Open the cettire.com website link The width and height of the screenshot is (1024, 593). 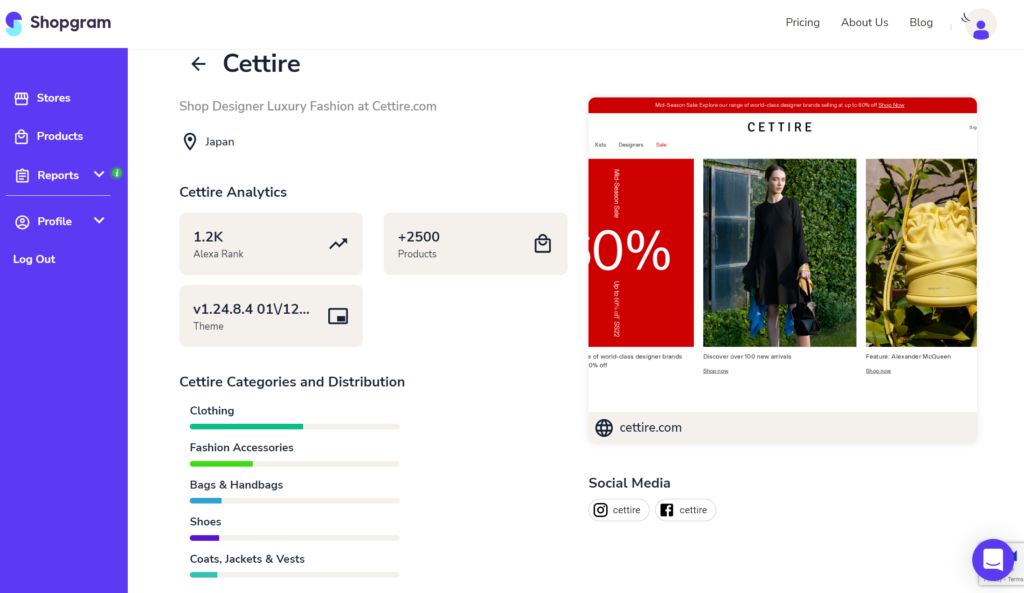(650, 428)
